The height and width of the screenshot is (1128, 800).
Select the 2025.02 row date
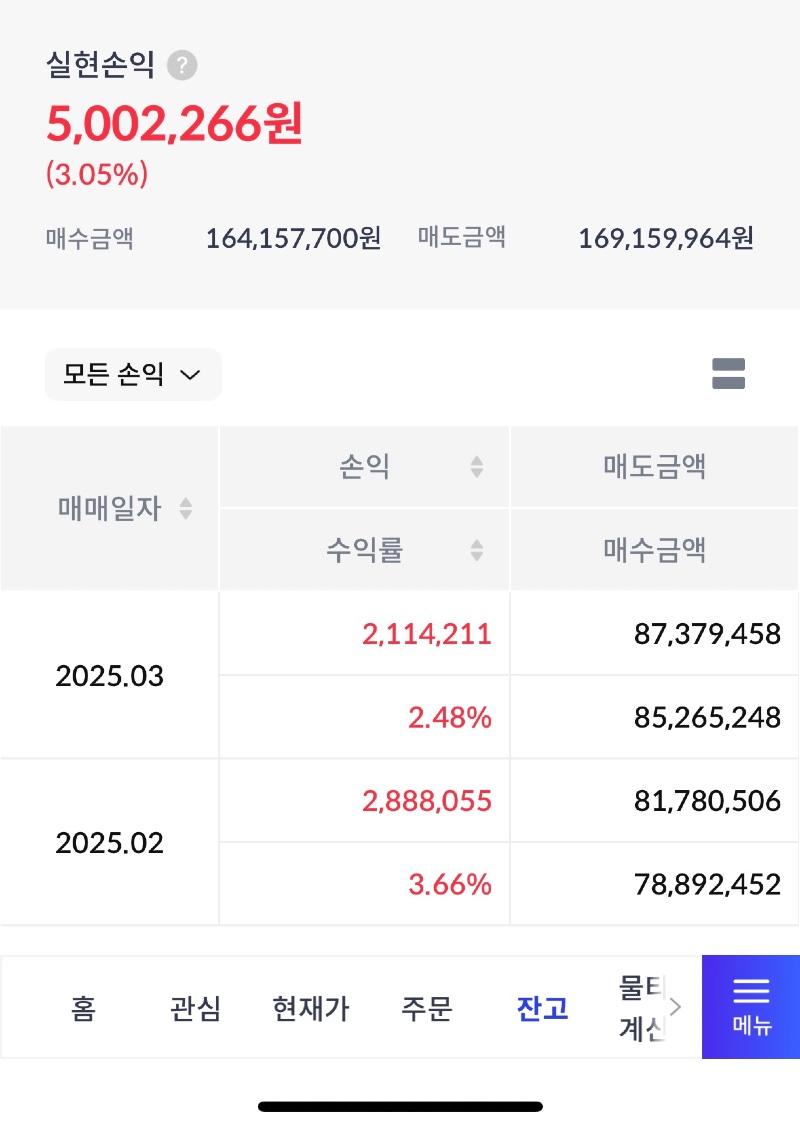[109, 842]
